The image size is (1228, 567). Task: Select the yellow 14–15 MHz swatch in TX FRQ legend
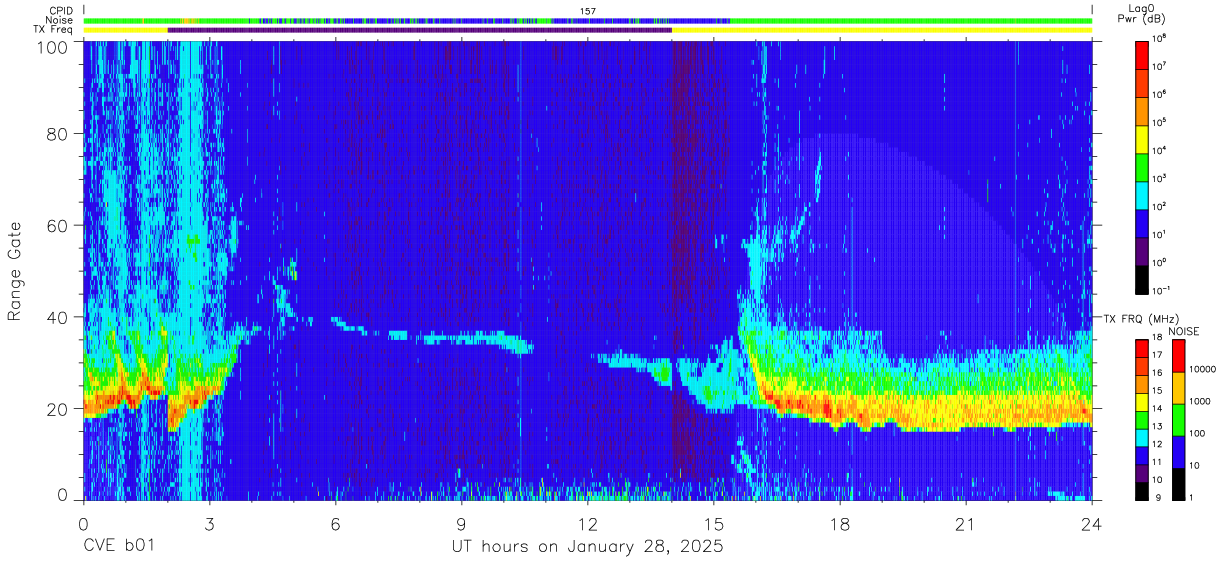(x=1143, y=401)
